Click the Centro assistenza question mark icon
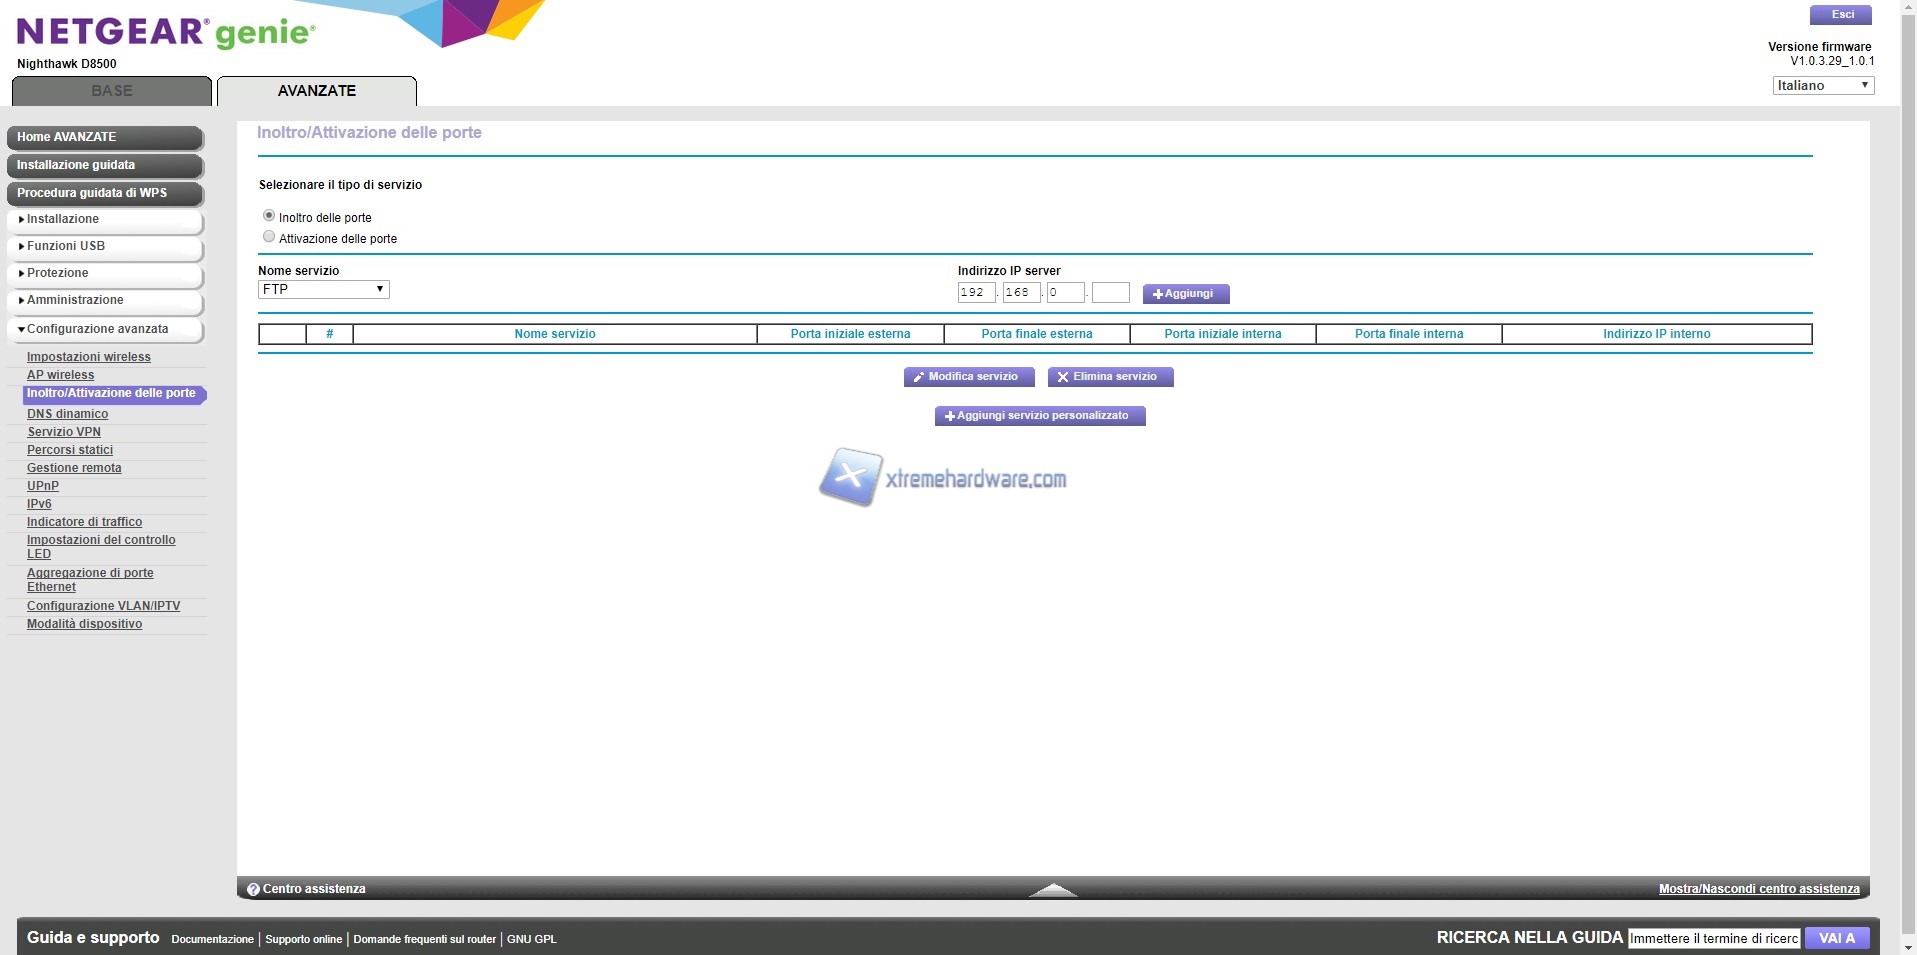Screen dimensions: 1917x955 pyautogui.click(x=253, y=889)
